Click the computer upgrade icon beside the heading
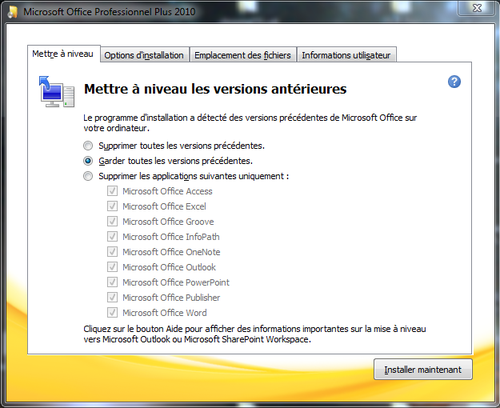This screenshot has height=408, width=500. [x=56, y=92]
